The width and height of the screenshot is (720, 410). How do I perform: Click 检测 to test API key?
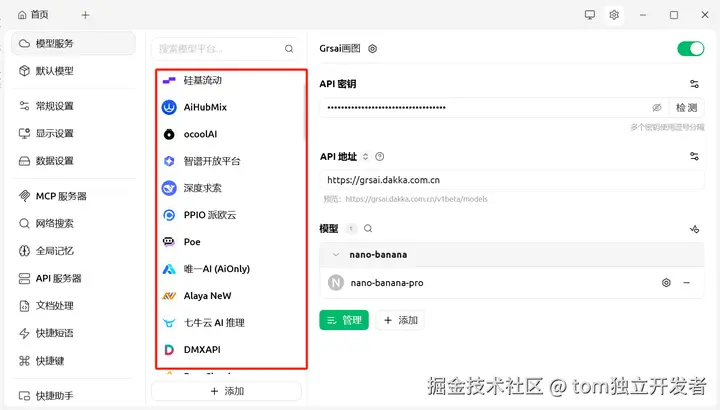coord(686,107)
